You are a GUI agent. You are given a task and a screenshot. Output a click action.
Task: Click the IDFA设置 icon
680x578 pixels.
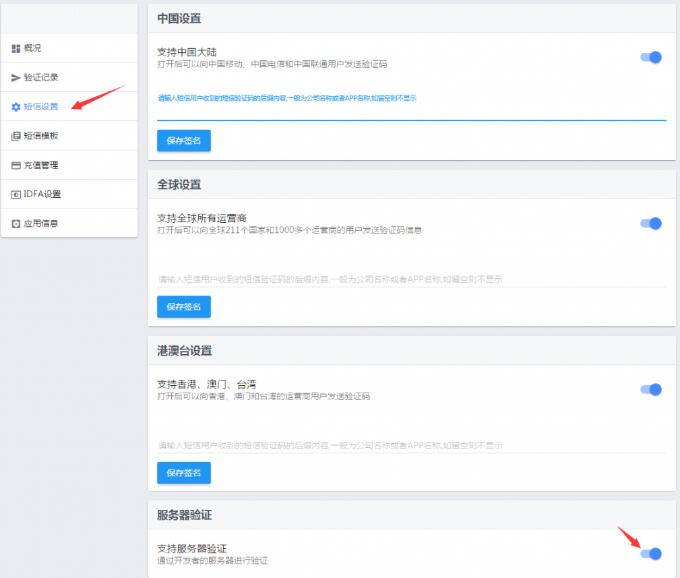pyautogui.click(x=16, y=195)
